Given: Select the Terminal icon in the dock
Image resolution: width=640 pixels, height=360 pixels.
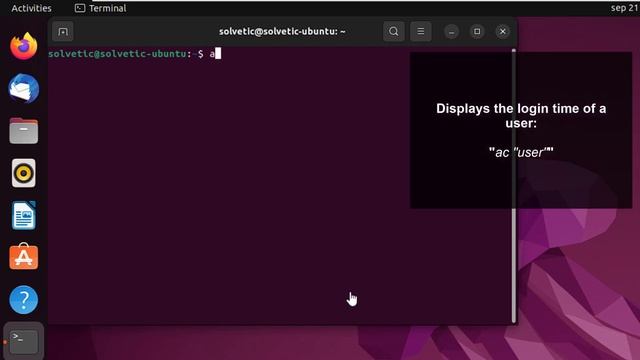Looking at the screenshot, I should (24, 341).
